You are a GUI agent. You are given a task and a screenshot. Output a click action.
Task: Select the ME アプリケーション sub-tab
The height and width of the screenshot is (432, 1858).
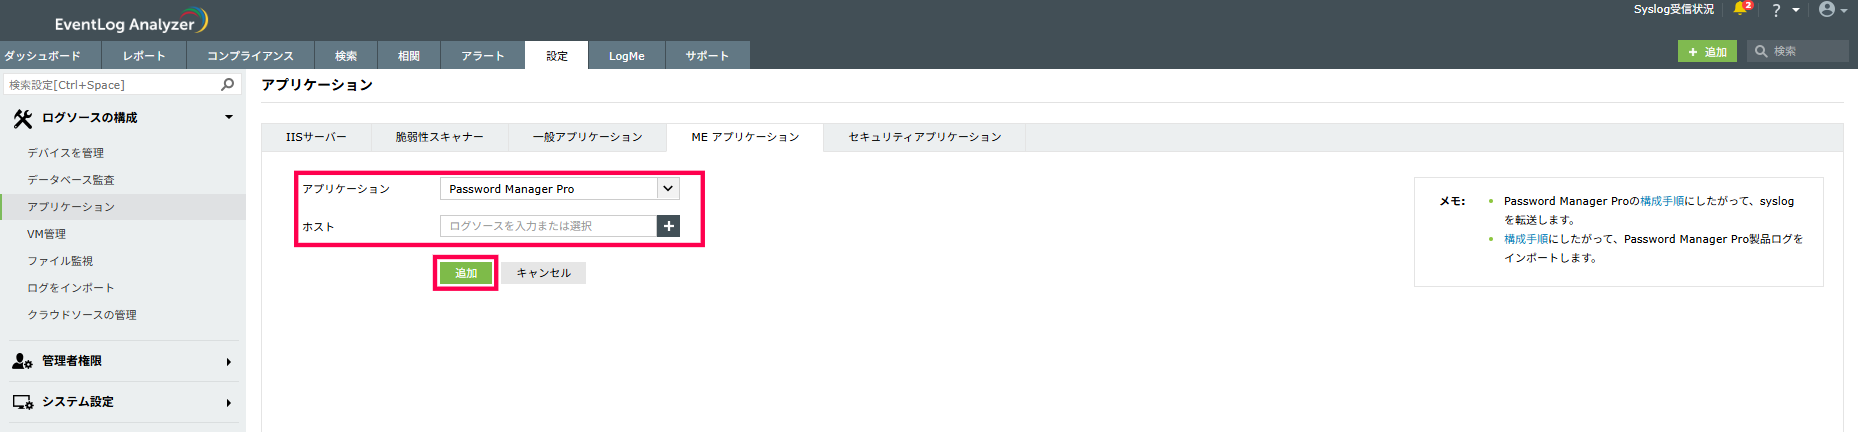745,137
